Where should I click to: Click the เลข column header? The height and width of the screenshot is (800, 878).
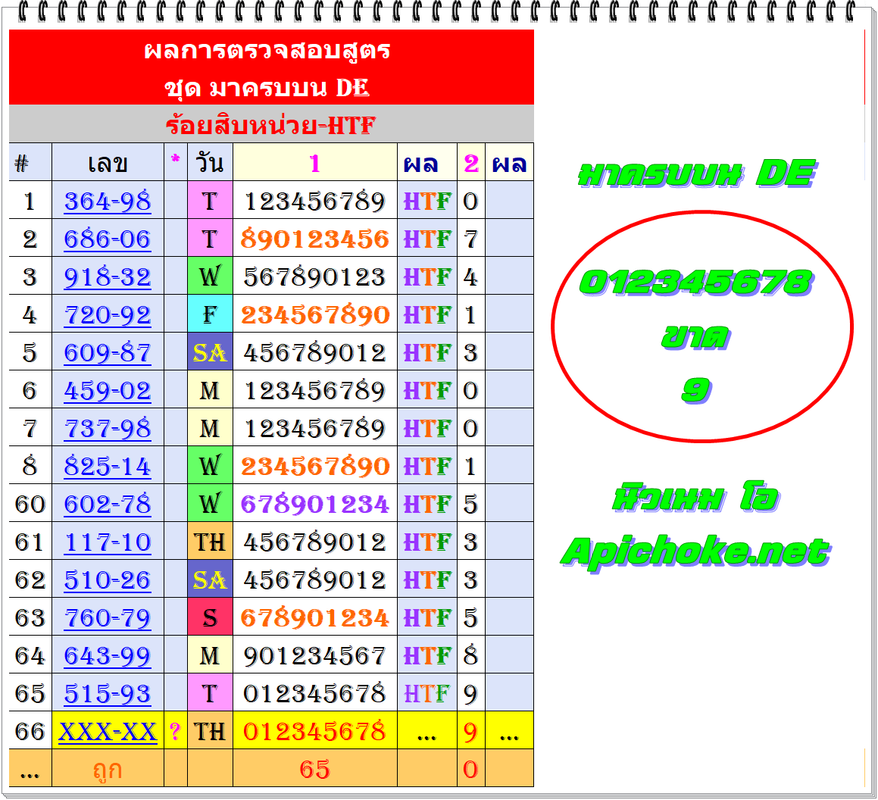click(x=108, y=163)
